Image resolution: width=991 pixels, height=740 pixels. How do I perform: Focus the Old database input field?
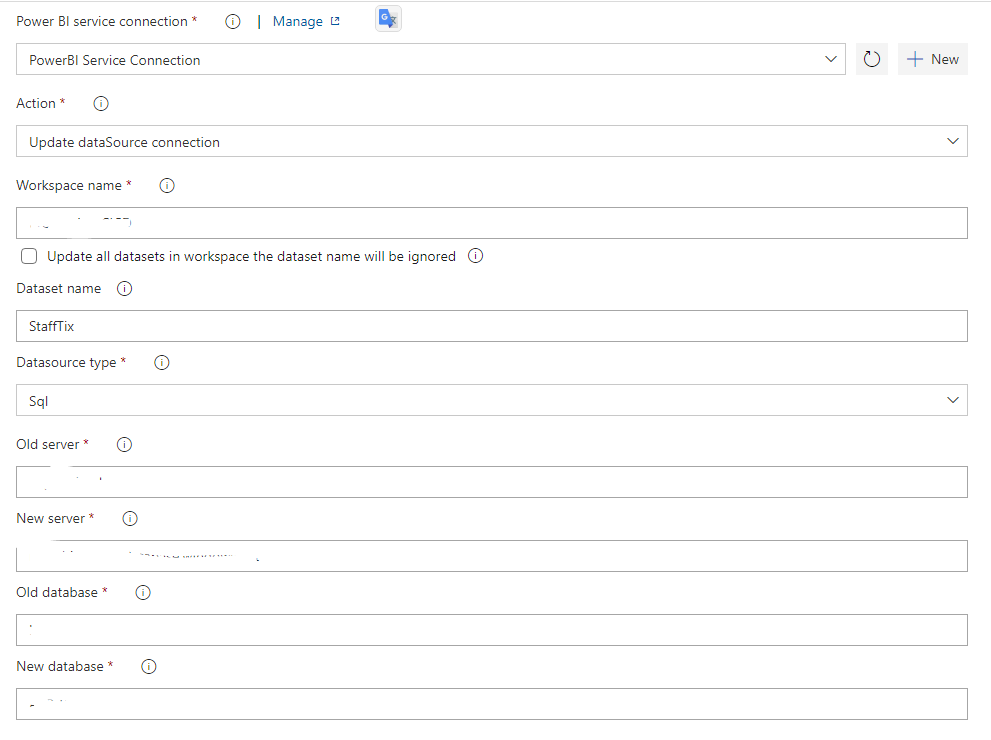(x=492, y=630)
